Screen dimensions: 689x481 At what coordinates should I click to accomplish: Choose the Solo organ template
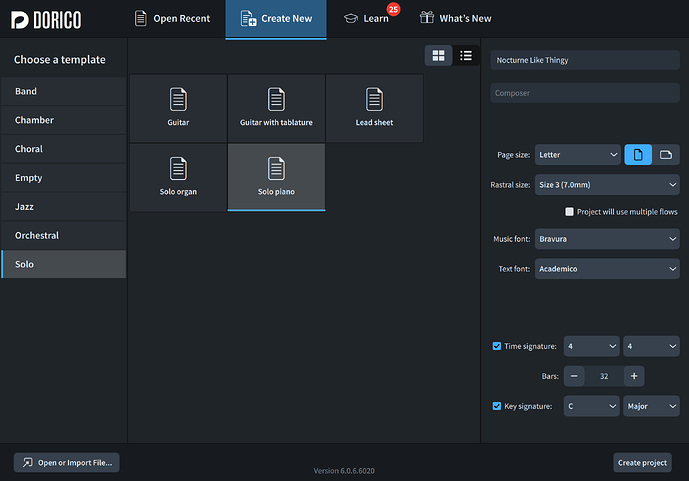click(x=178, y=177)
